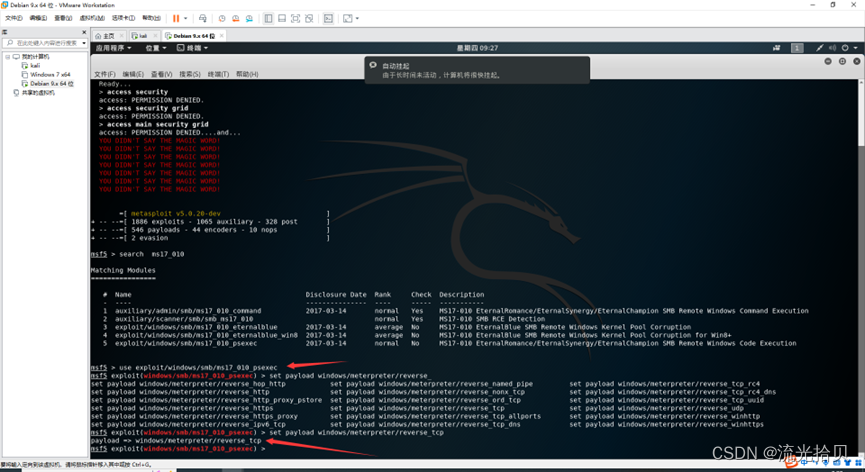This screenshot has width=865, height=472.
Task: Click the text exploit/windows/smb/ms17_010_eternalblue_win8
Action: pyautogui.click(x=206, y=335)
